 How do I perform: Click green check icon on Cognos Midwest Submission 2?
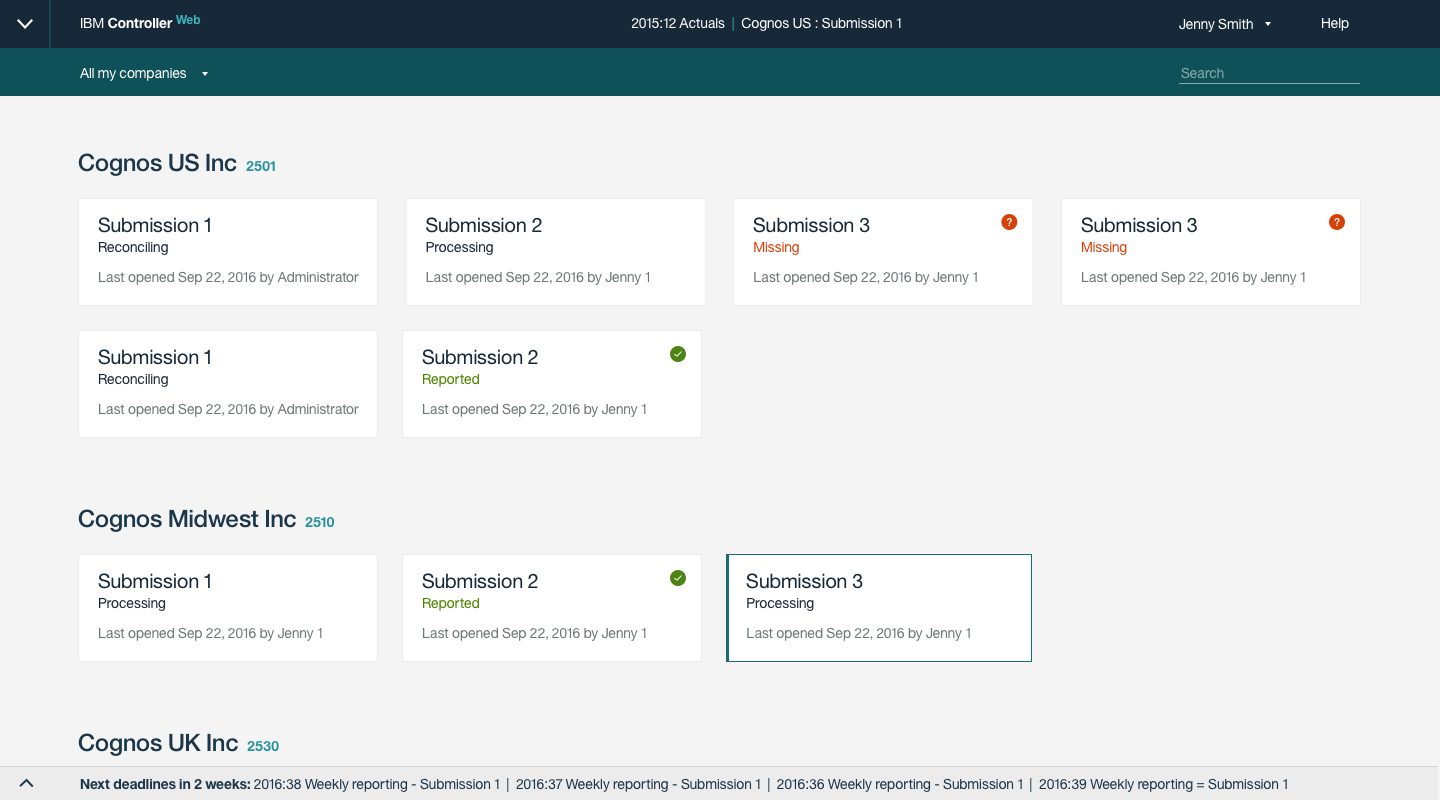678,578
